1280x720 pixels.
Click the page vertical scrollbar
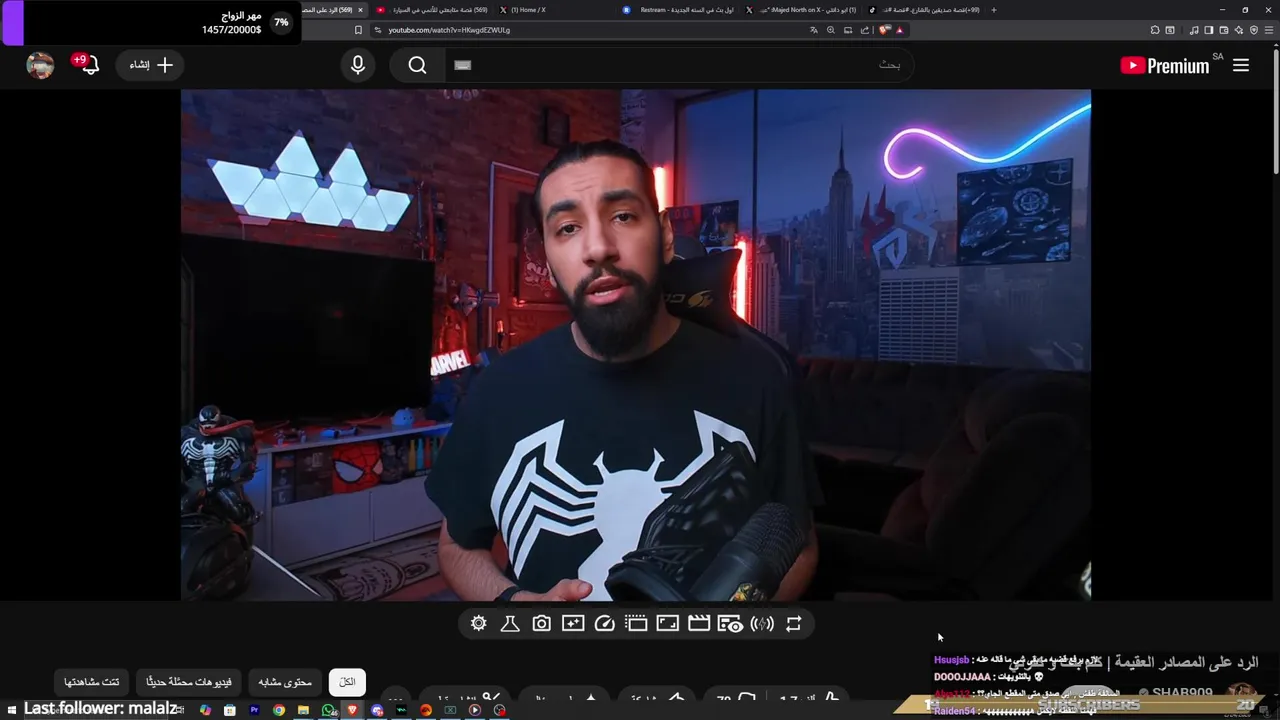point(1275,110)
